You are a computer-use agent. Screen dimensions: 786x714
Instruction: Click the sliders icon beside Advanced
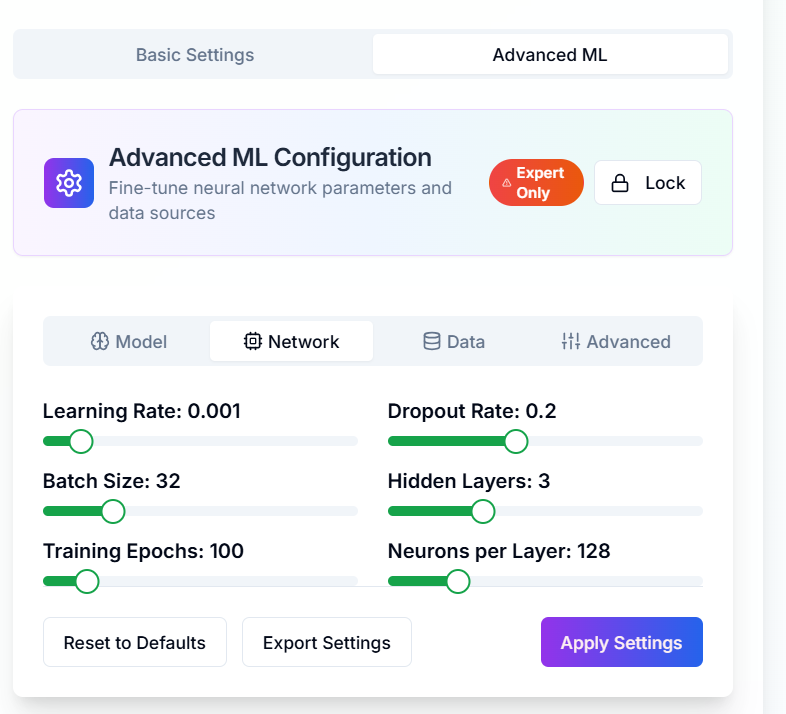click(571, 341)
